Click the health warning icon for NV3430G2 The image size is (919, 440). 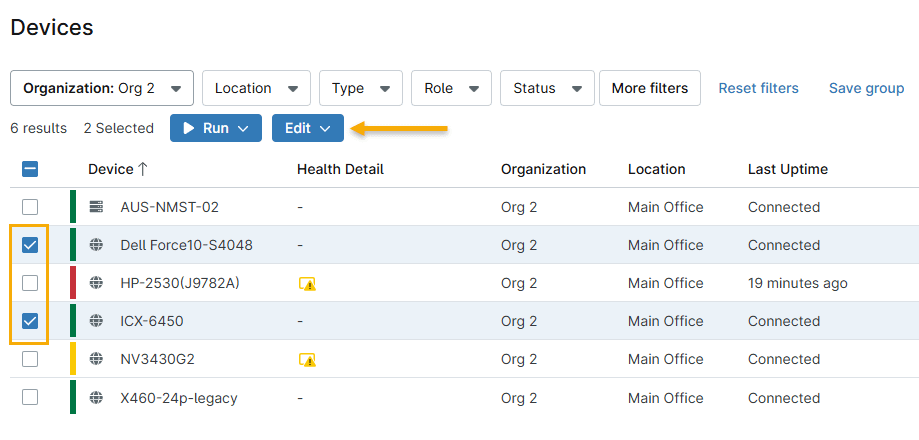pos(308,360)
